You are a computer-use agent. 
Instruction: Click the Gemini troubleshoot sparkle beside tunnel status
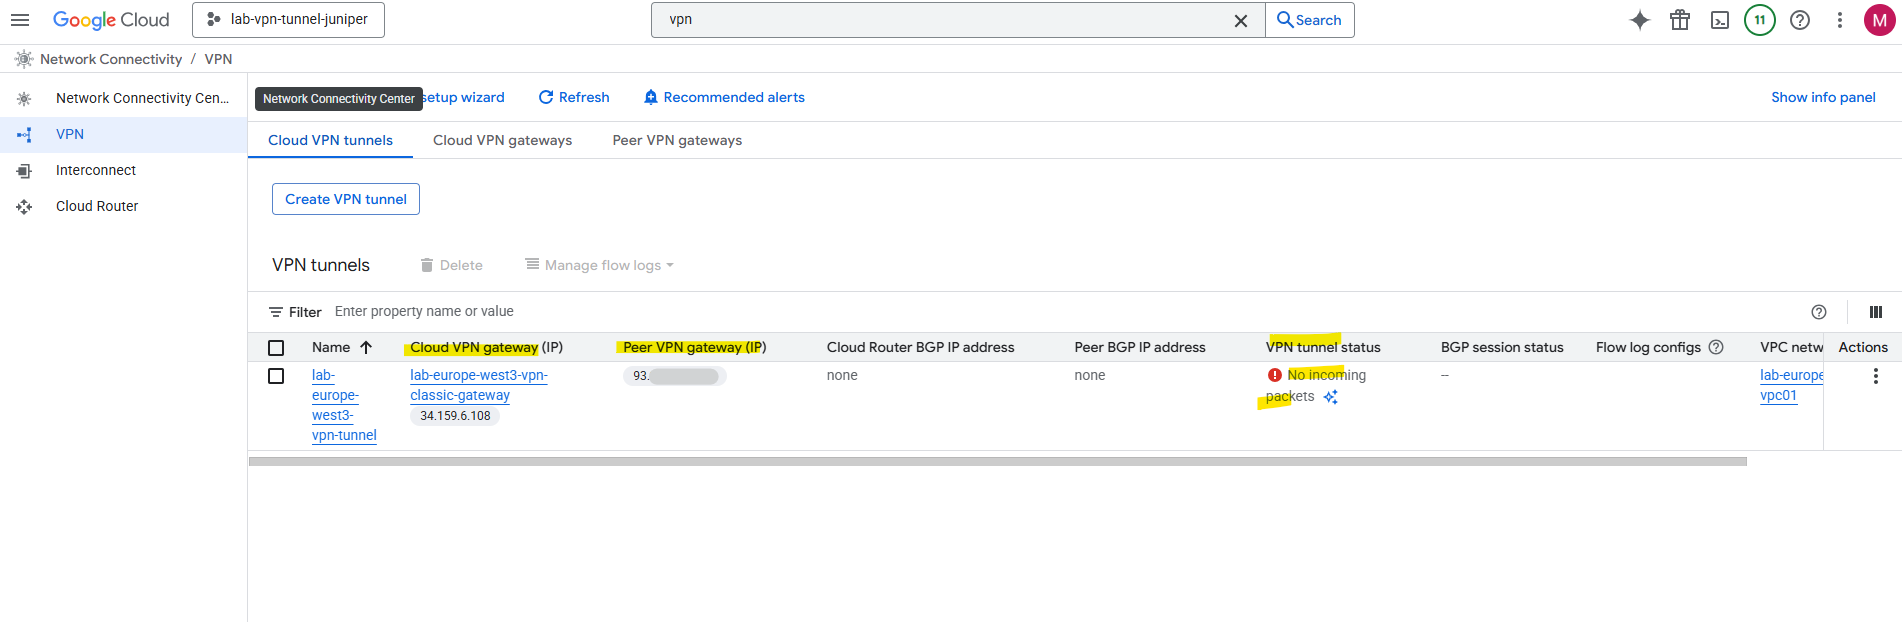click(1331, 397)
